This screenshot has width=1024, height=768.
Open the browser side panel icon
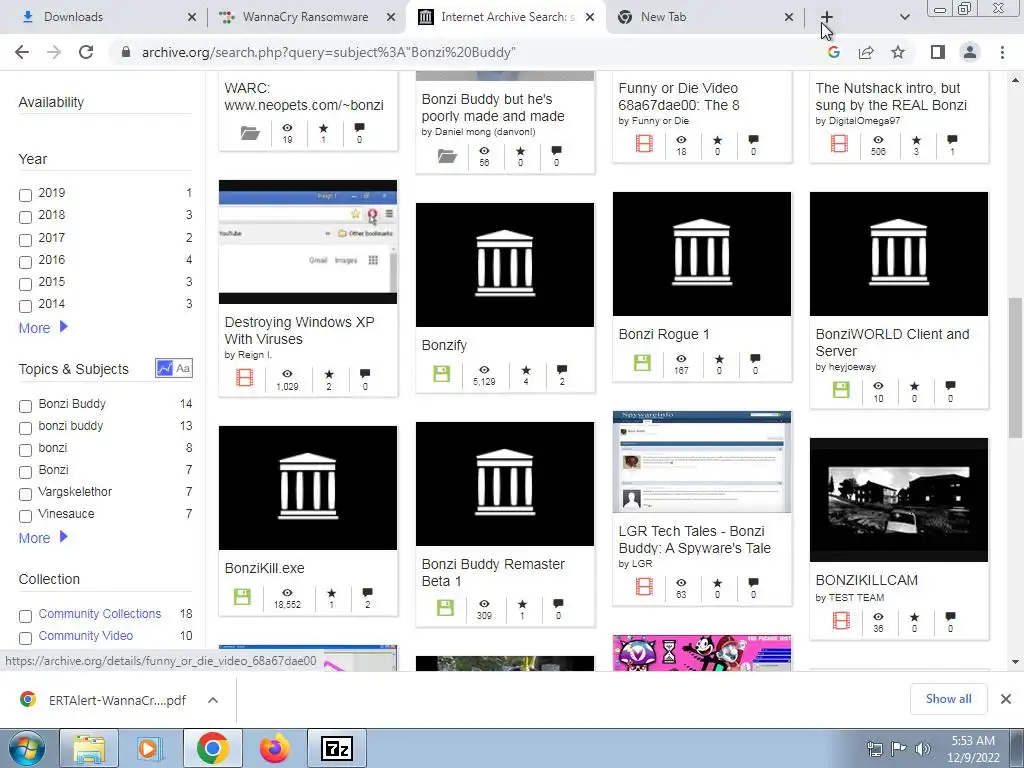pos(937,52)
